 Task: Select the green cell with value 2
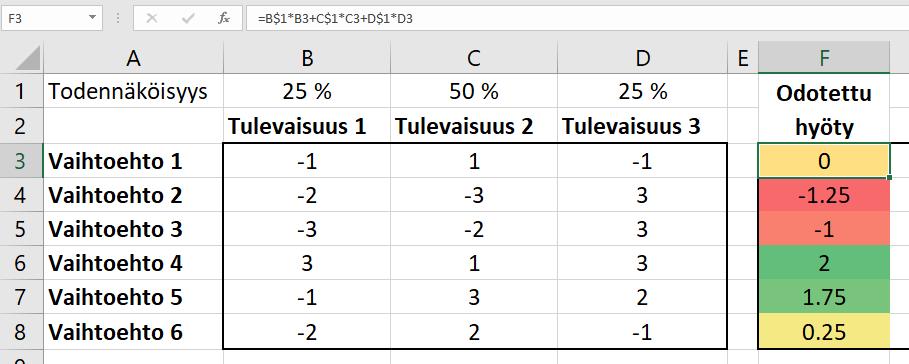tap(824, 263)
